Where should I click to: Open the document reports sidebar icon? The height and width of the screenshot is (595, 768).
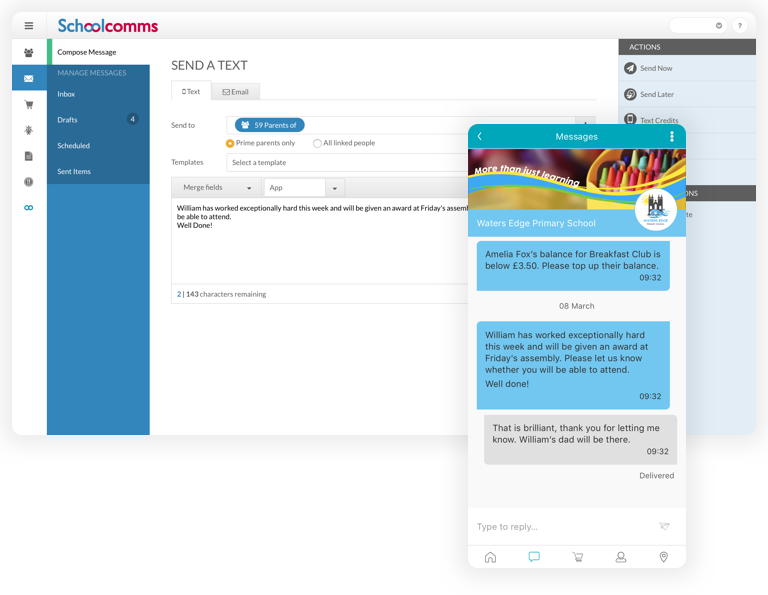click(x=29, y=156)
